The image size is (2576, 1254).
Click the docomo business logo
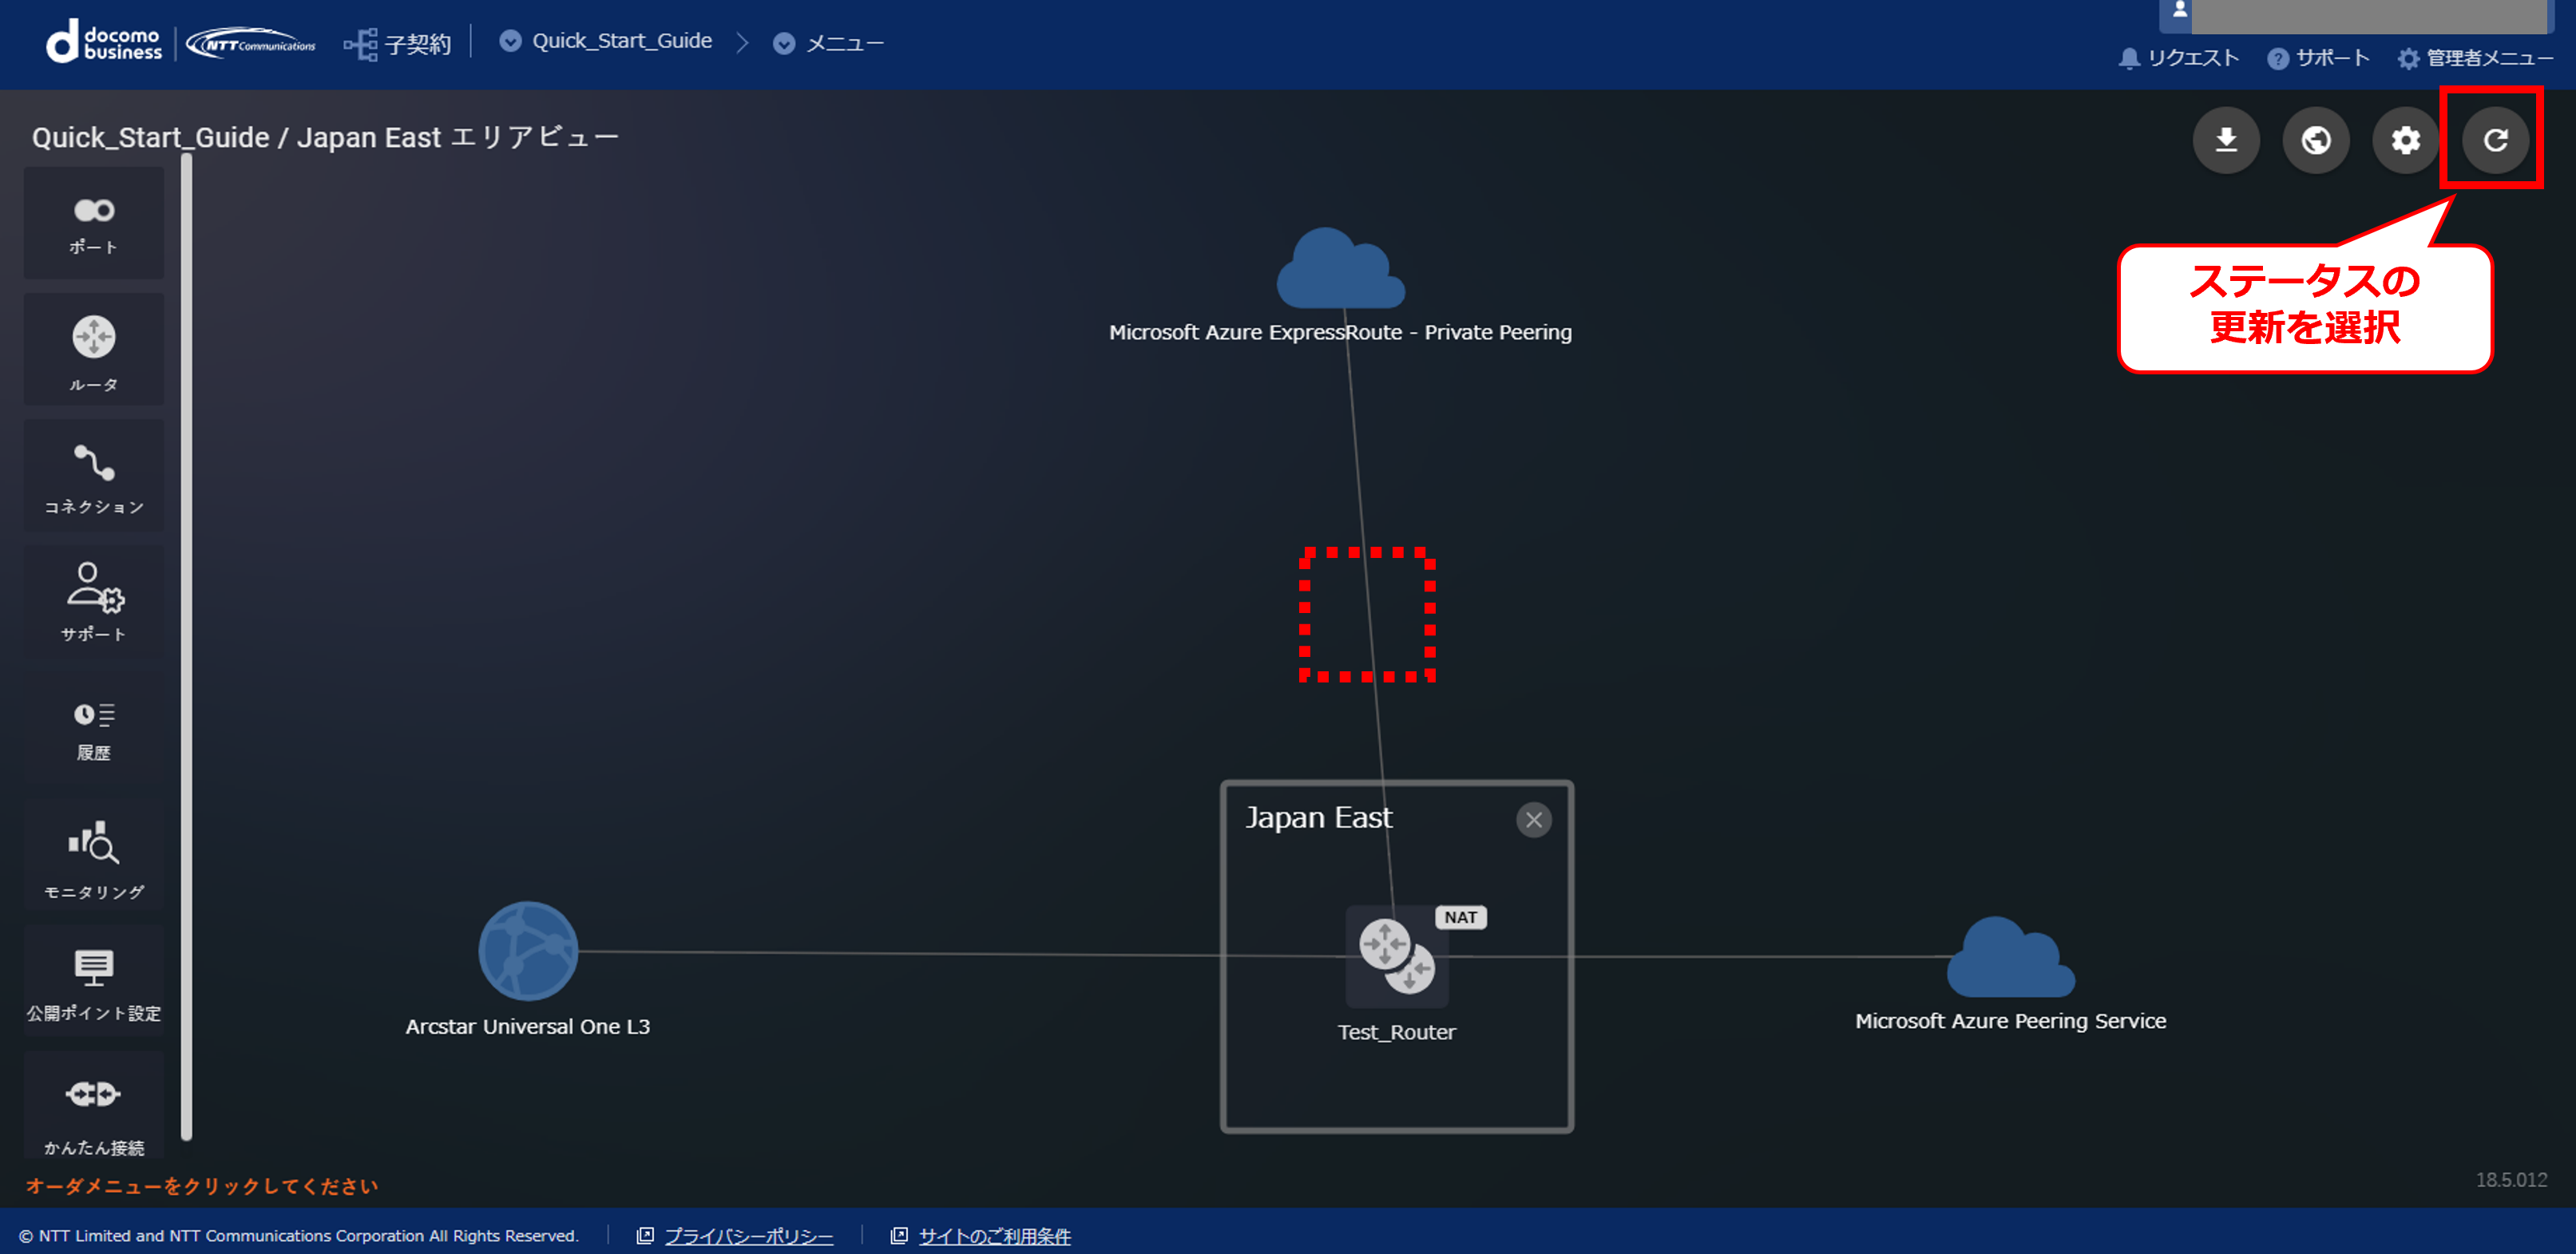click(x=104, y=42)
